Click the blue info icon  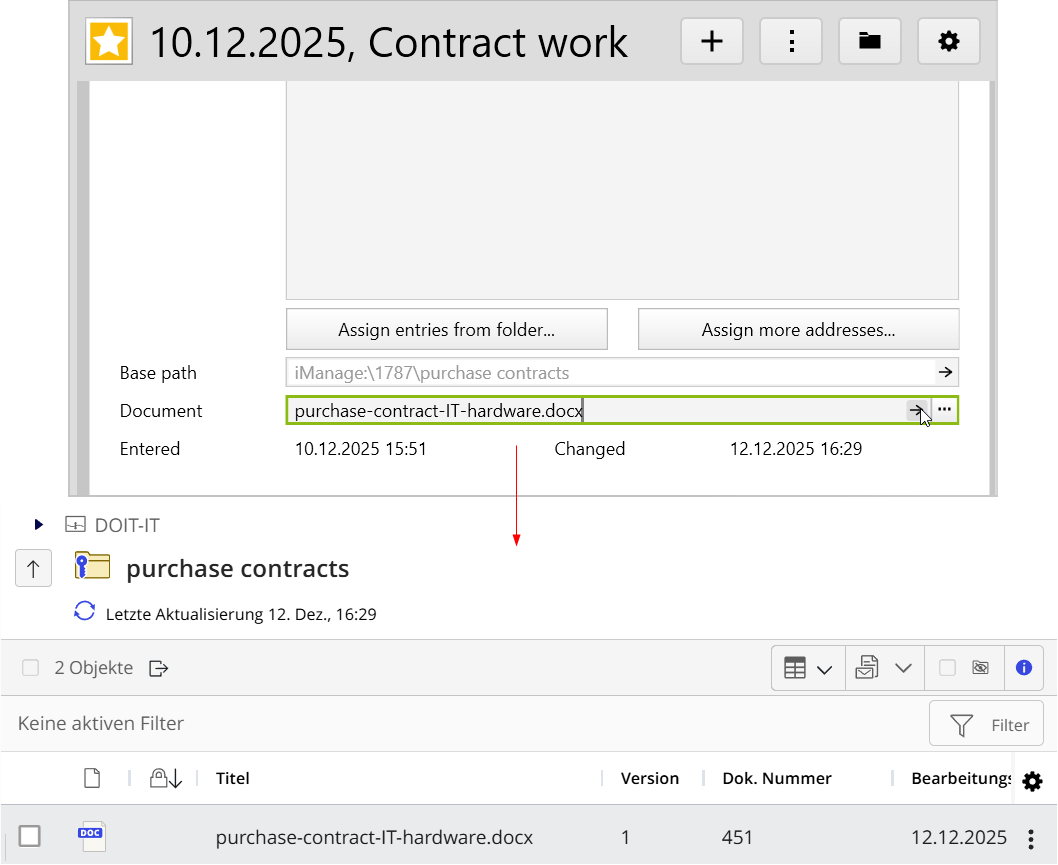pyautogui.click(x=1023, y=668)
